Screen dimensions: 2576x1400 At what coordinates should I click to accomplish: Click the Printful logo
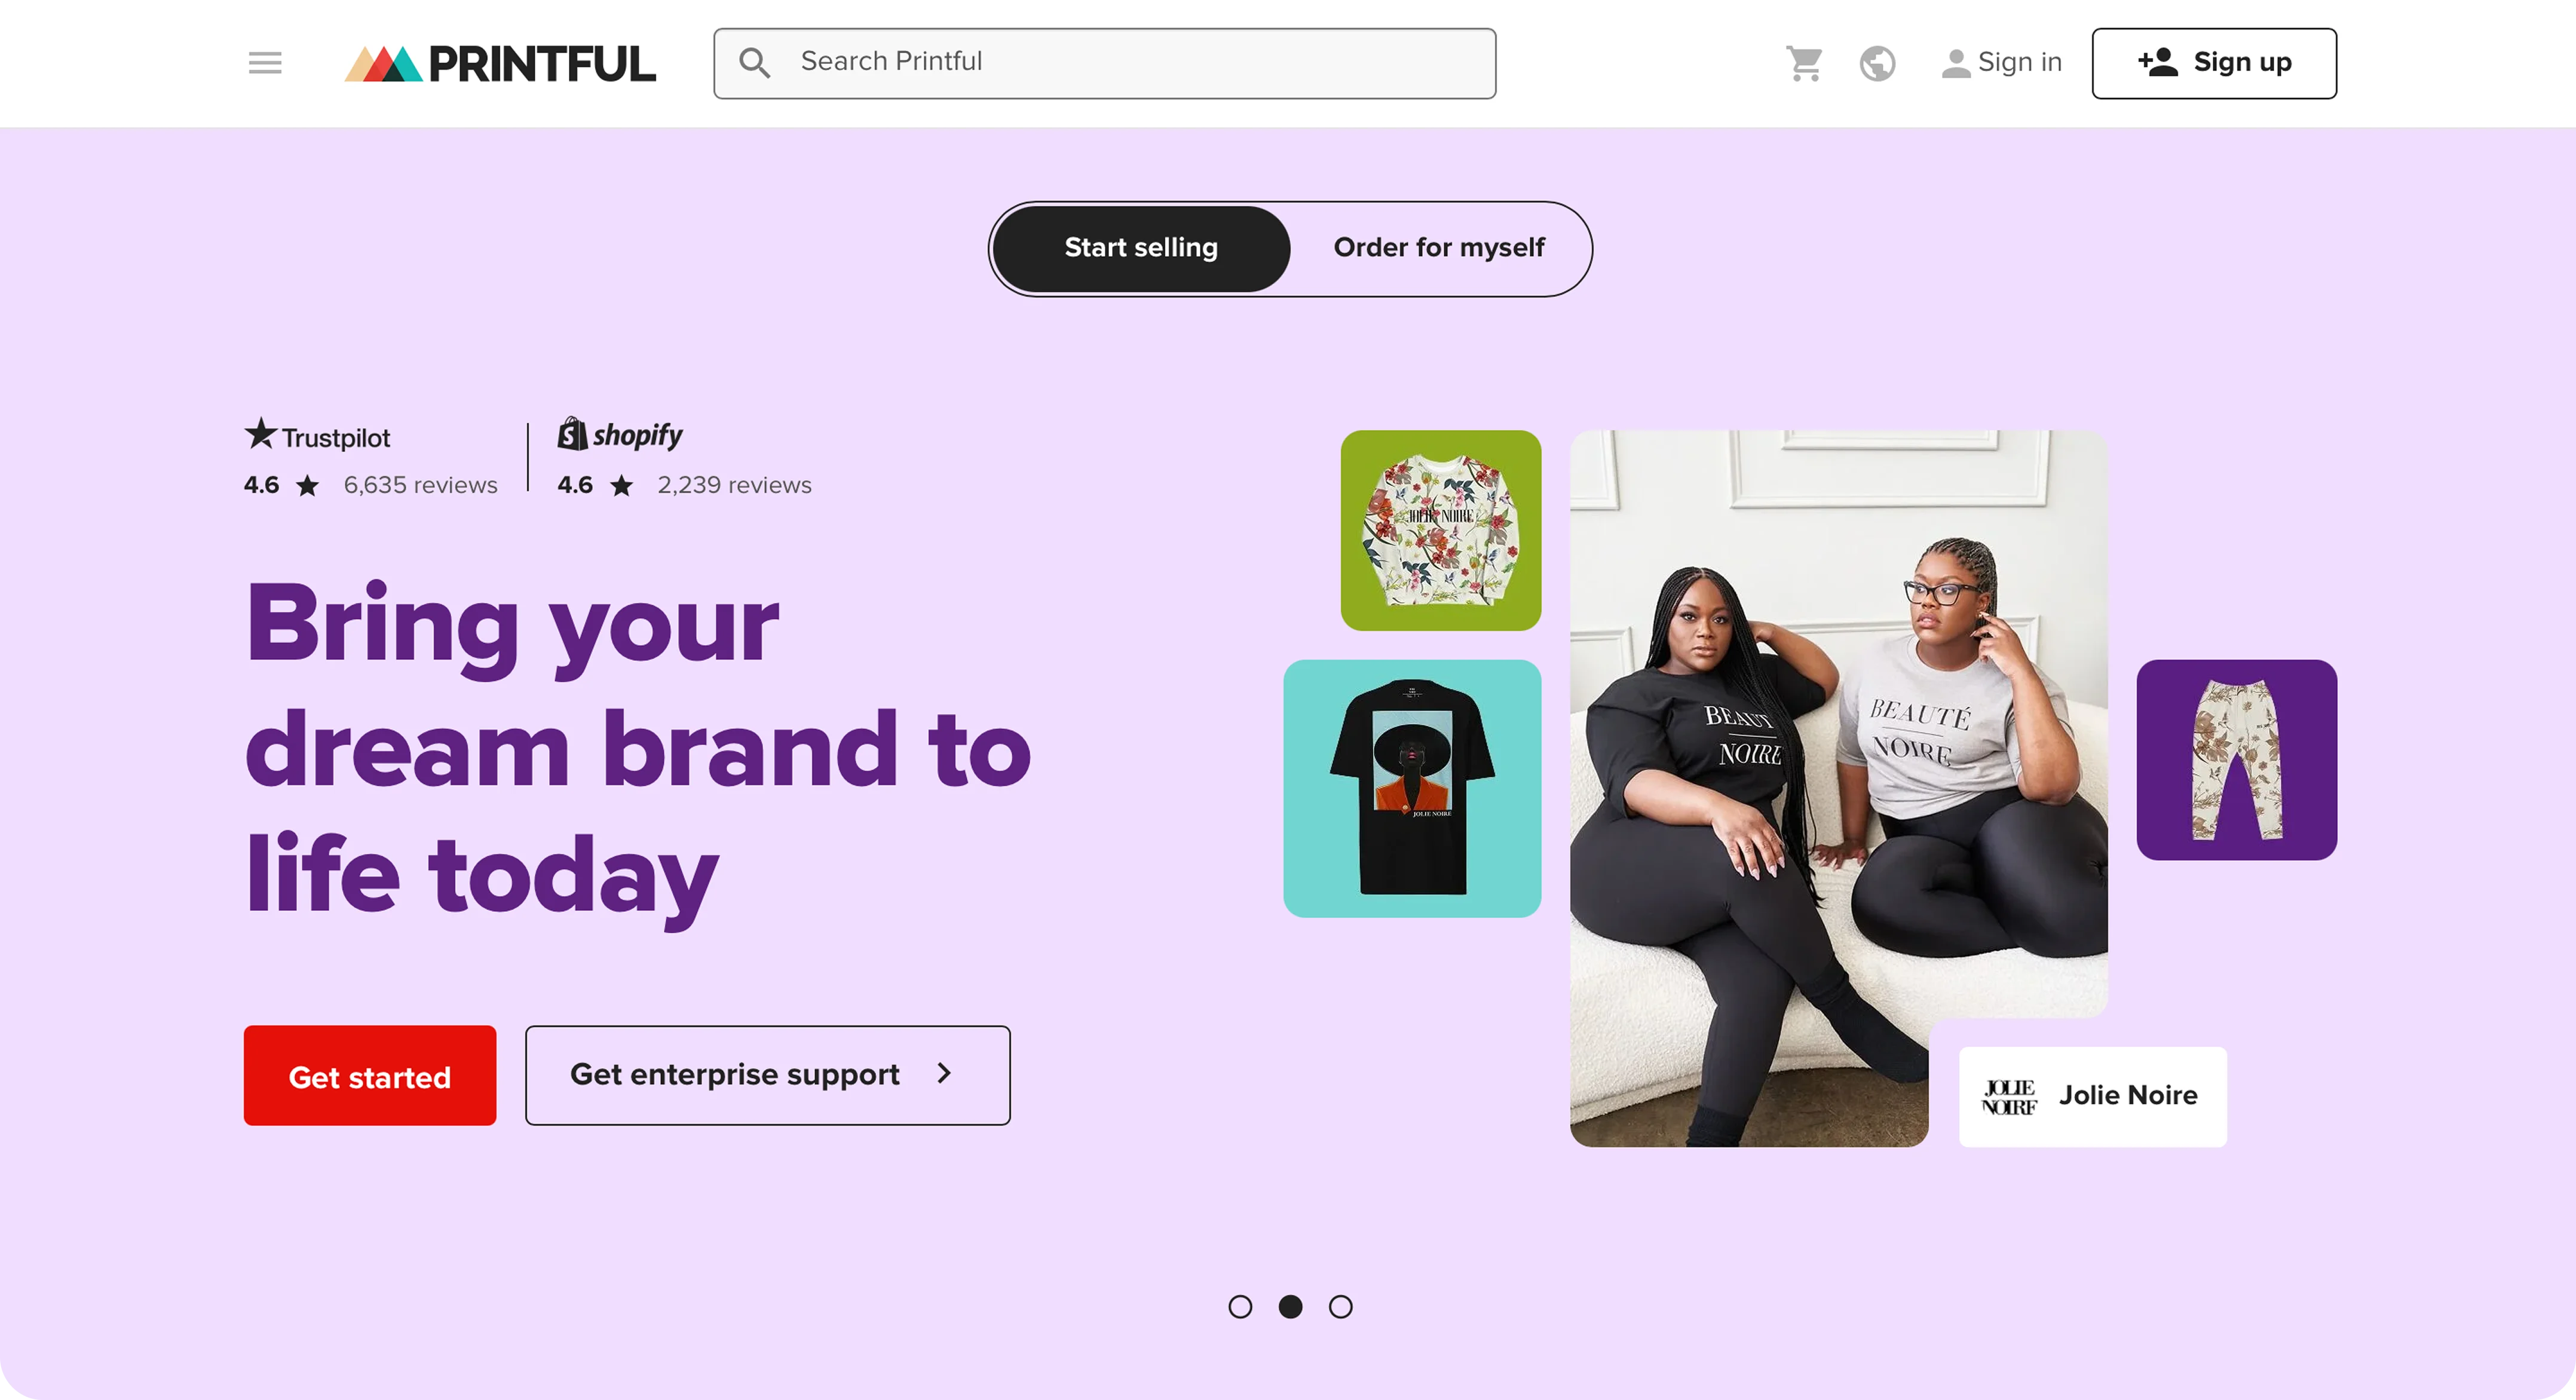(x=500, y=64)
